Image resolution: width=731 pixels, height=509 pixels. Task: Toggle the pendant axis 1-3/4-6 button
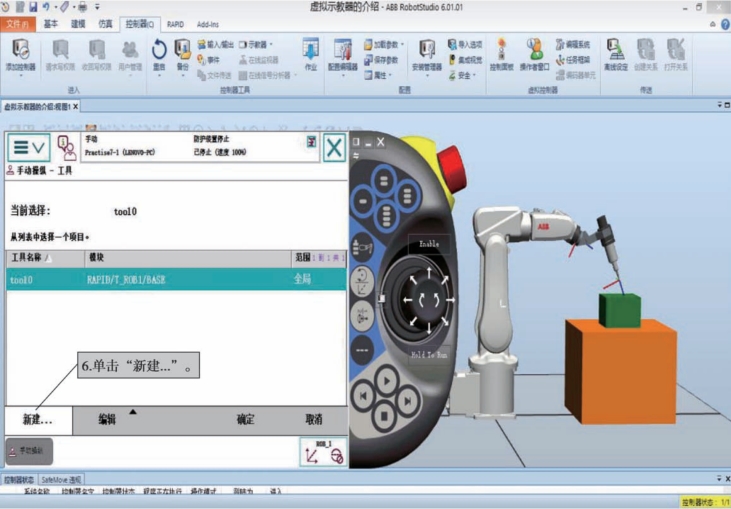click(x=362, y=316)
